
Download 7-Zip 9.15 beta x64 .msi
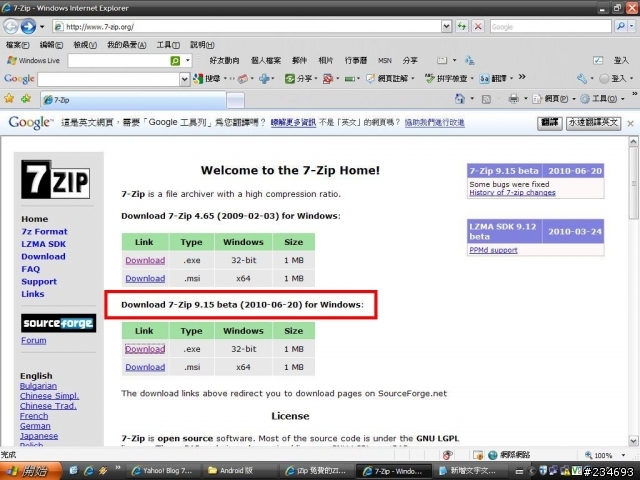coord(145,367)
